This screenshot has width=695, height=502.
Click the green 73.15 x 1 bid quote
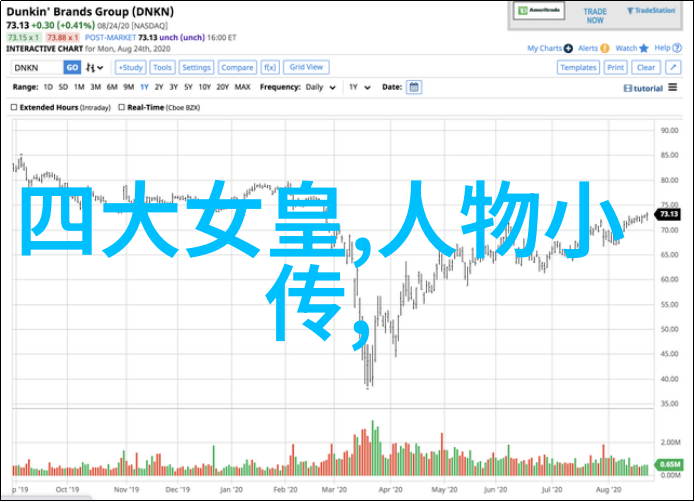(24, 38)
